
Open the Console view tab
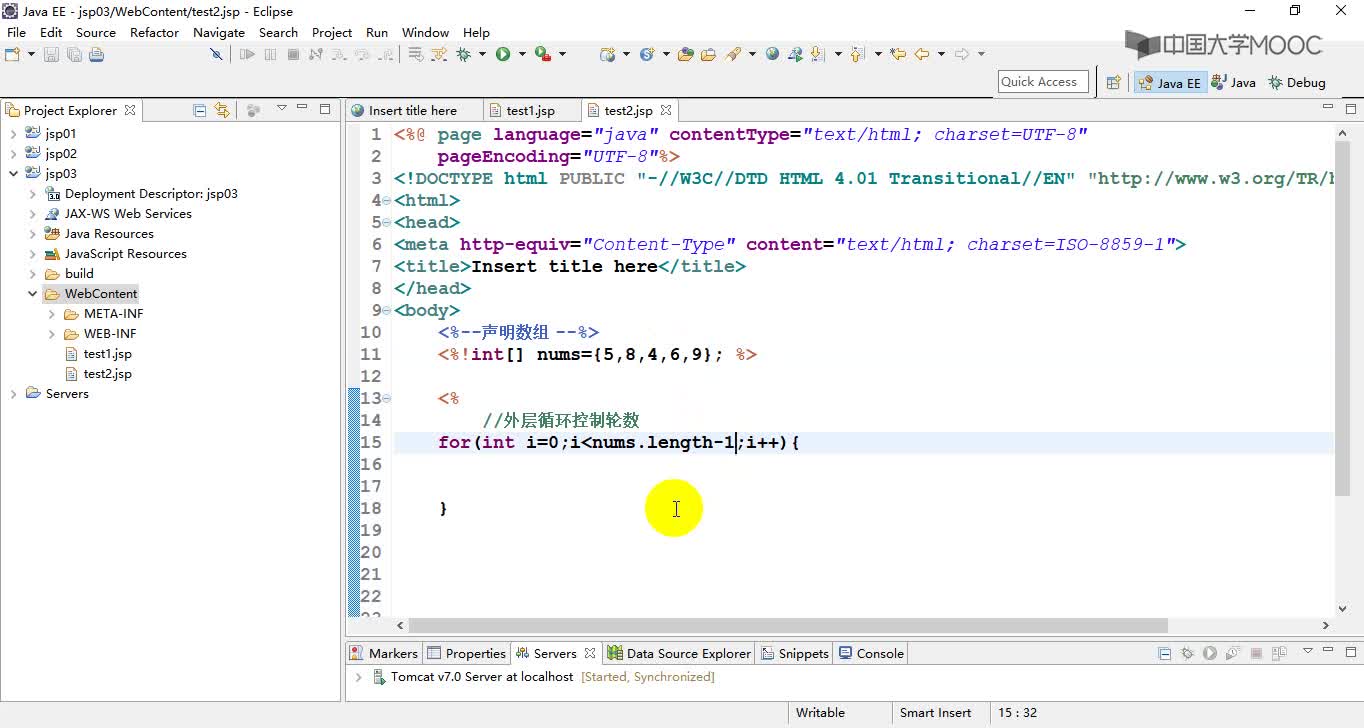(x=871, y=653)
